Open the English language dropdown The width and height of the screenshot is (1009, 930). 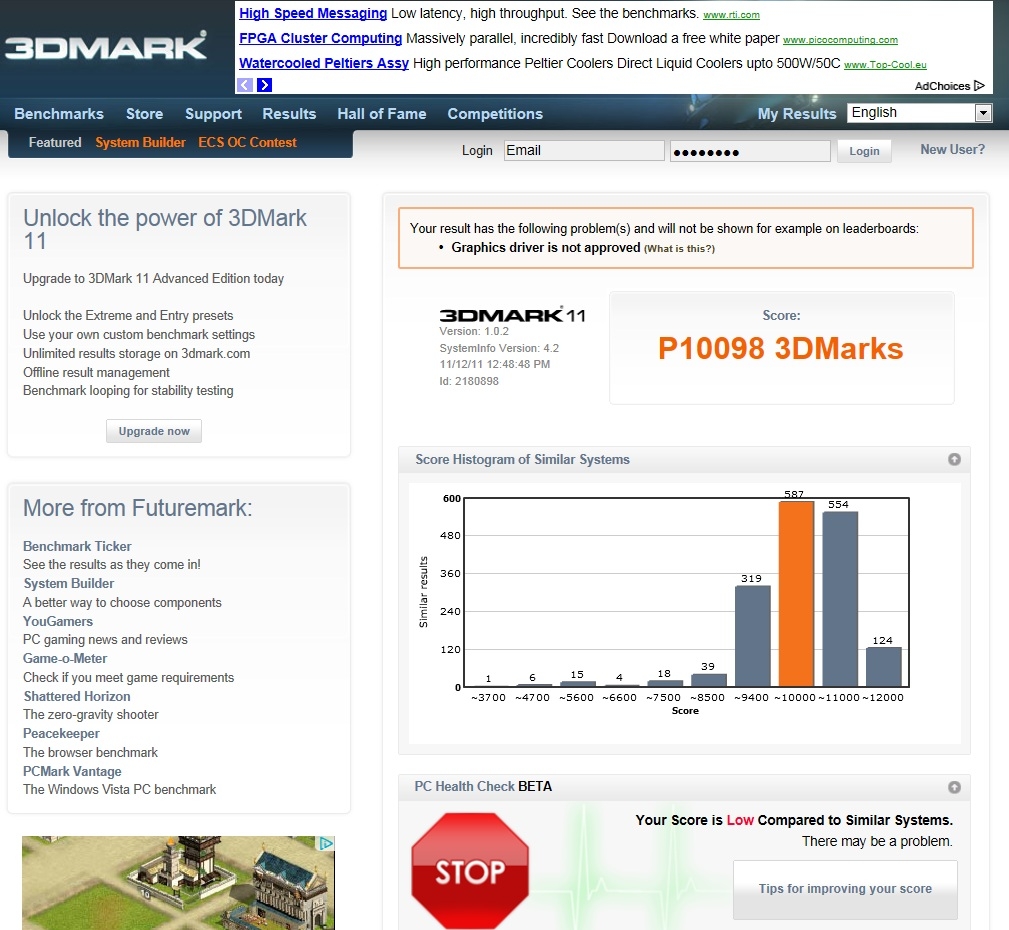920,113
